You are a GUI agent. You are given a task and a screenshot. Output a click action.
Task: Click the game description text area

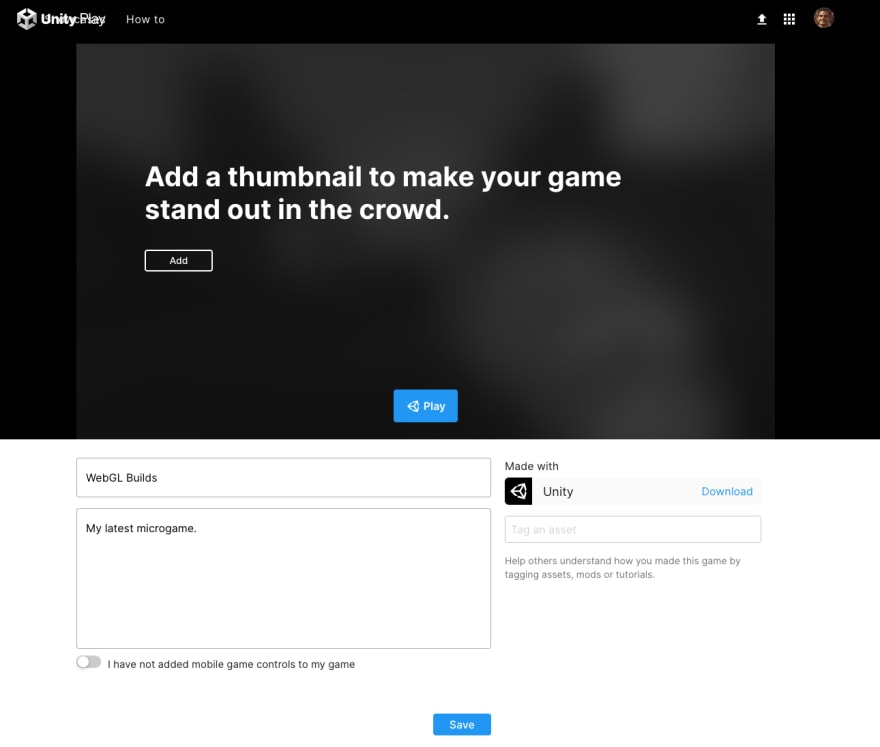pyautogui.click(x=283, y=579)
